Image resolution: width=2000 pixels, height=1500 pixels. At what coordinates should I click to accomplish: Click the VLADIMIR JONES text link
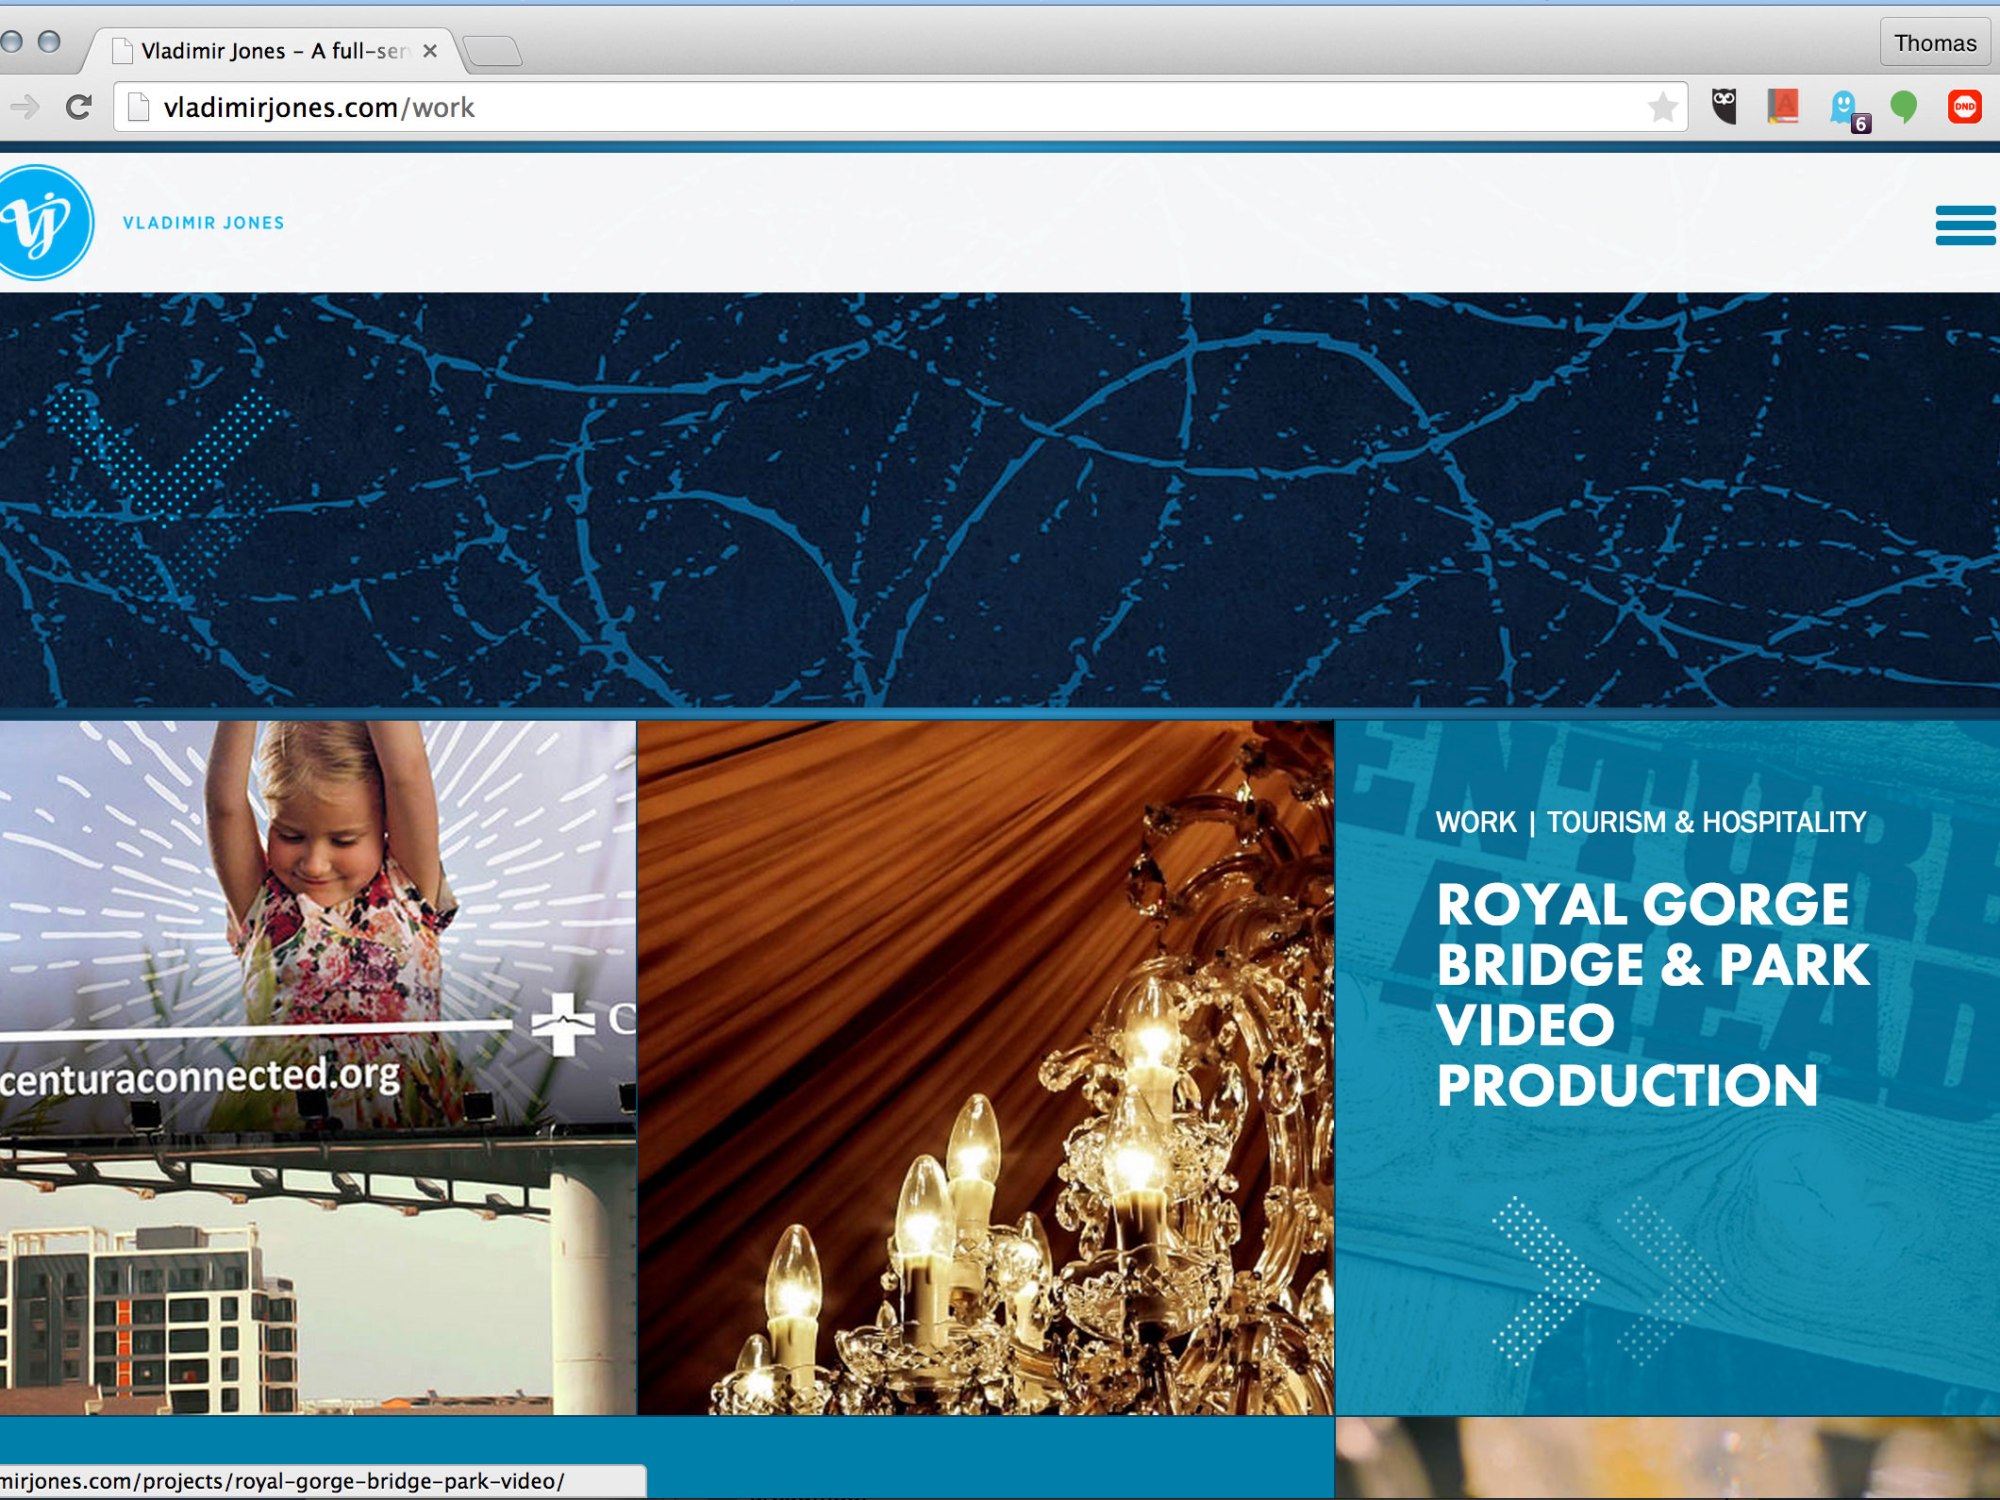203,223
